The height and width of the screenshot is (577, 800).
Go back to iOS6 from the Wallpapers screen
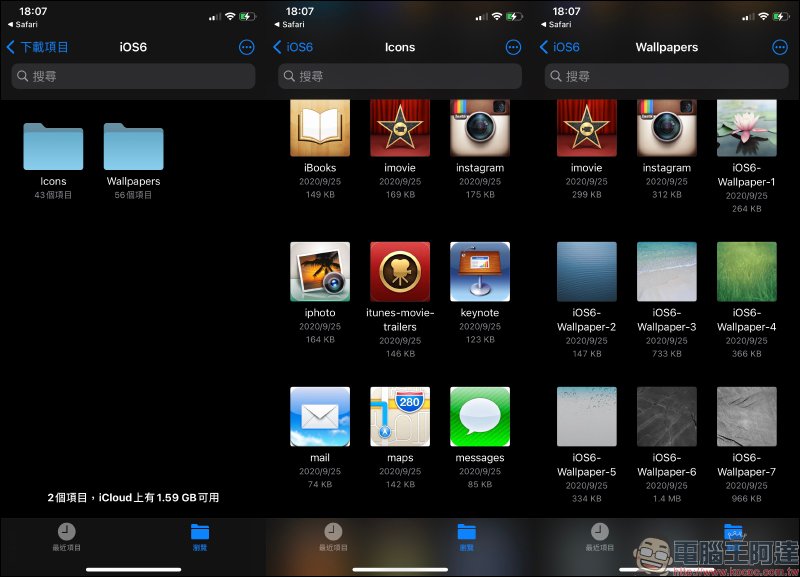tap(560, 47)
